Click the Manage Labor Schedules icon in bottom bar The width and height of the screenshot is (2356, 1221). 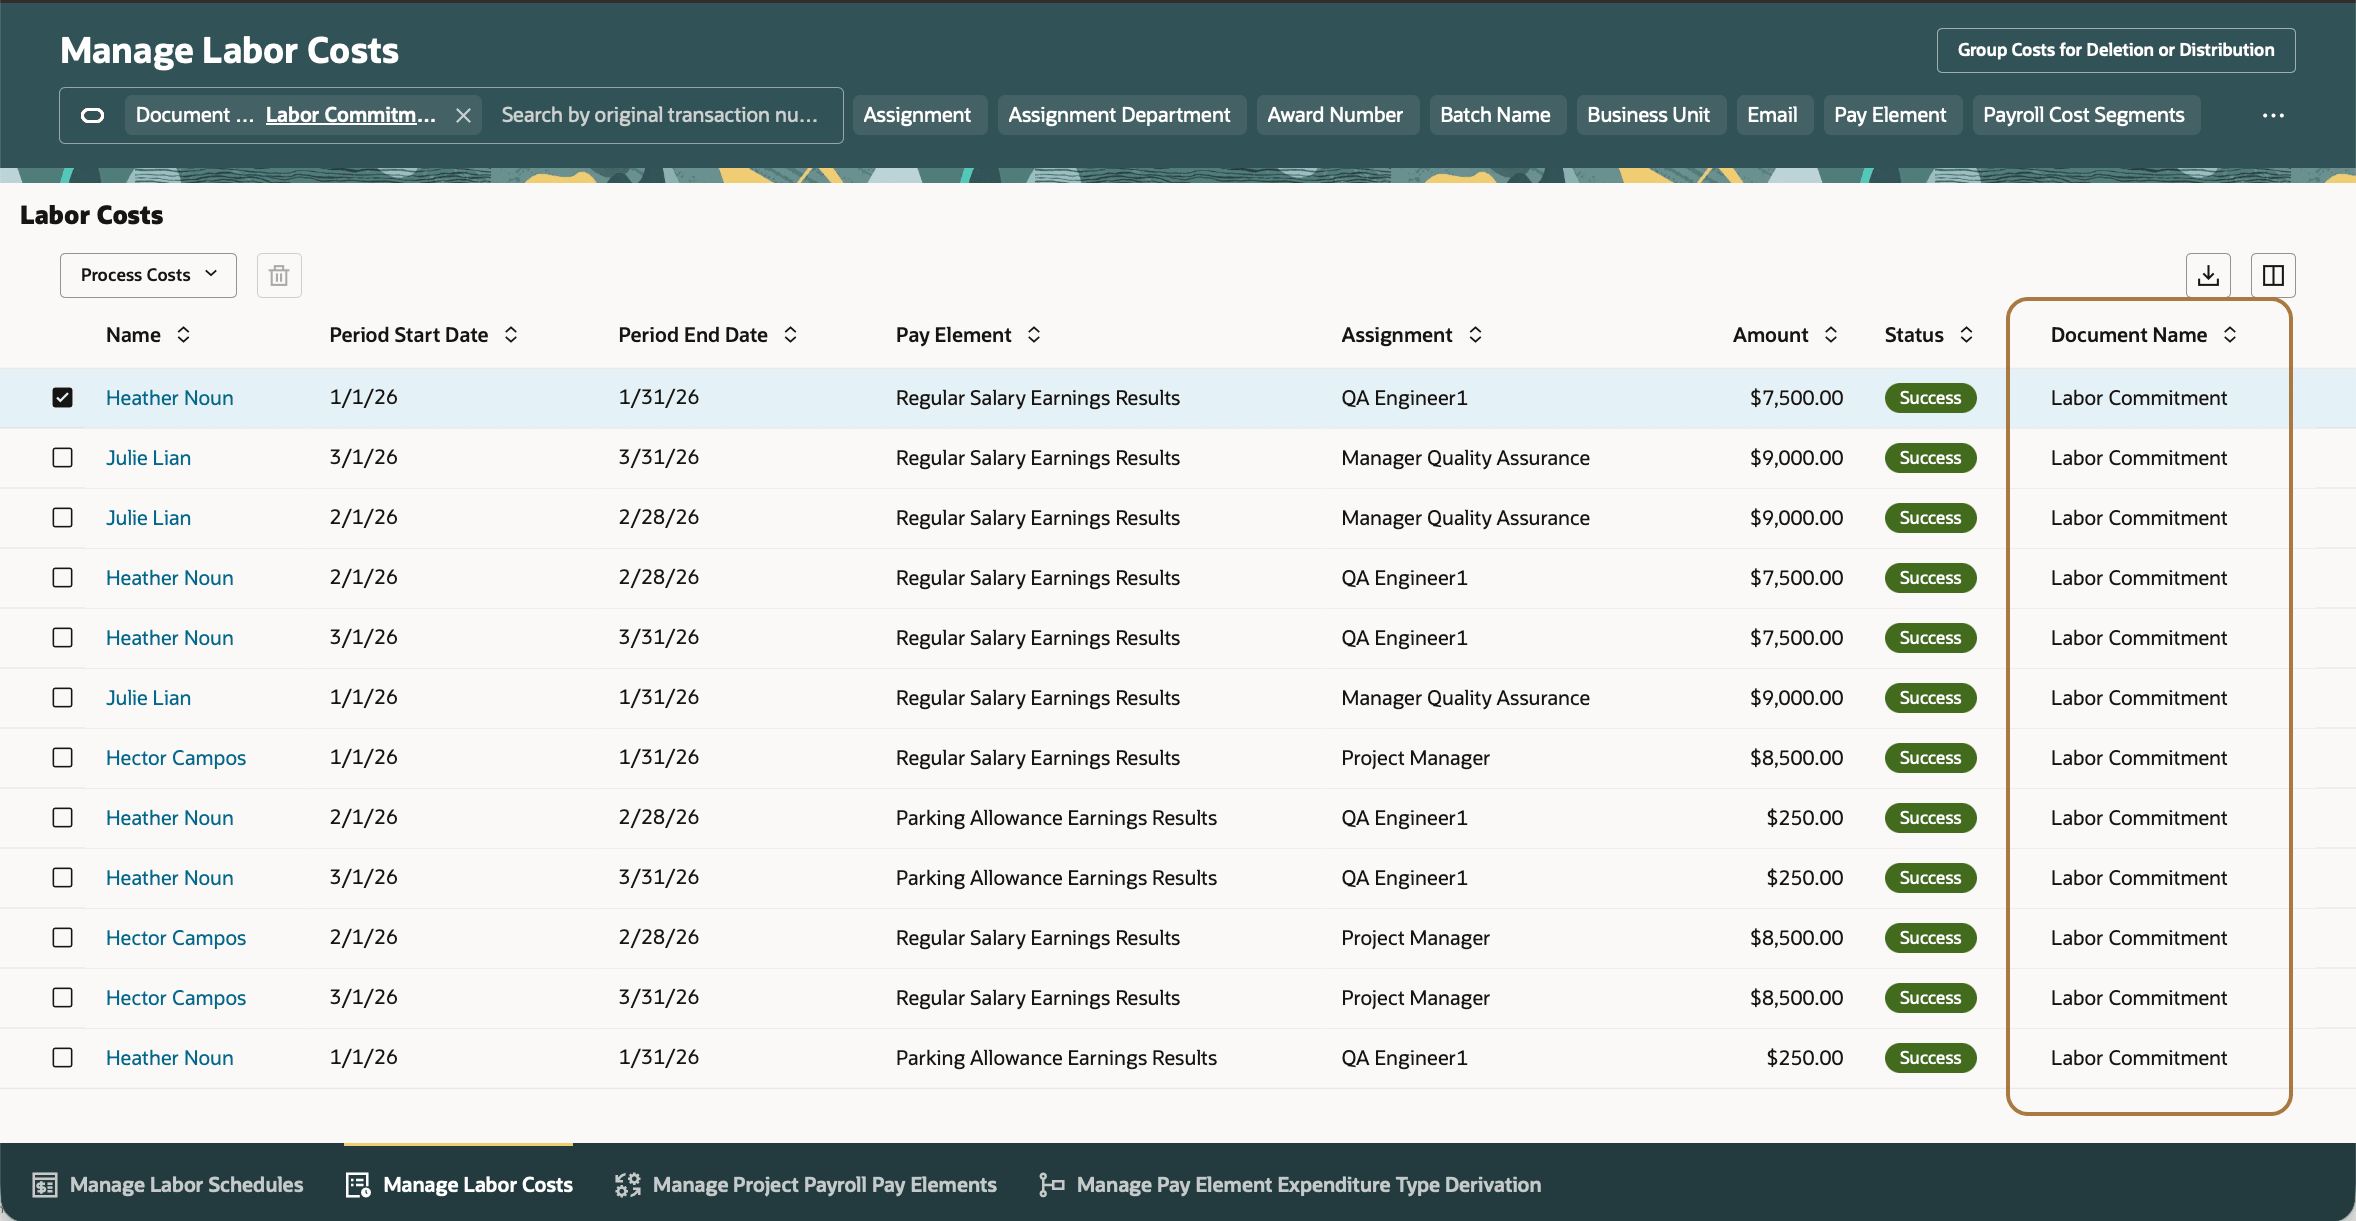[44, 1184]
